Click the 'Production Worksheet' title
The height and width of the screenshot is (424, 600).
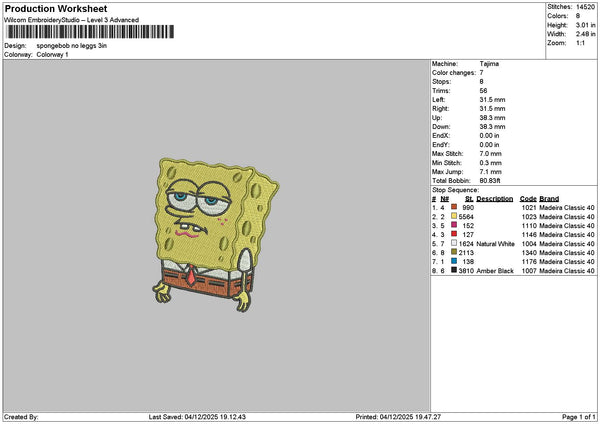click(x=56, y=9)
